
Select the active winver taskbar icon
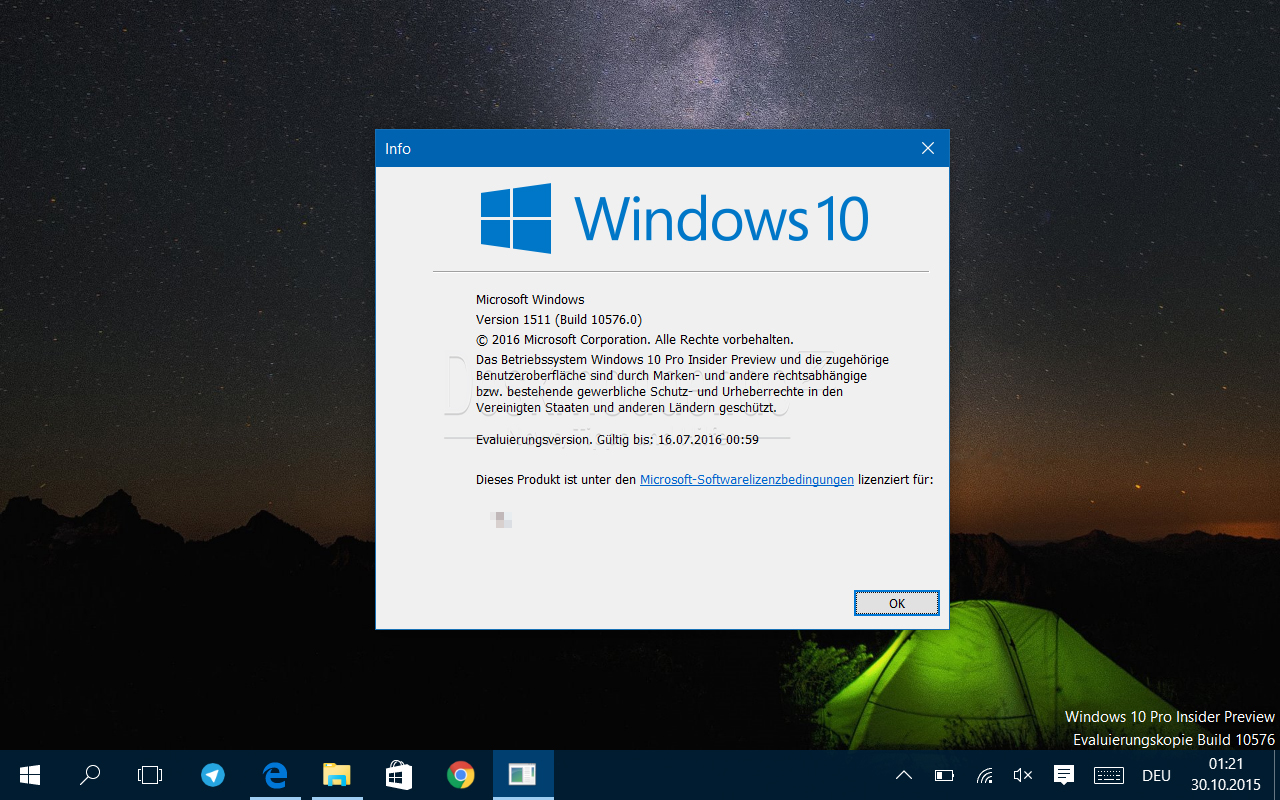pos(523,775)
